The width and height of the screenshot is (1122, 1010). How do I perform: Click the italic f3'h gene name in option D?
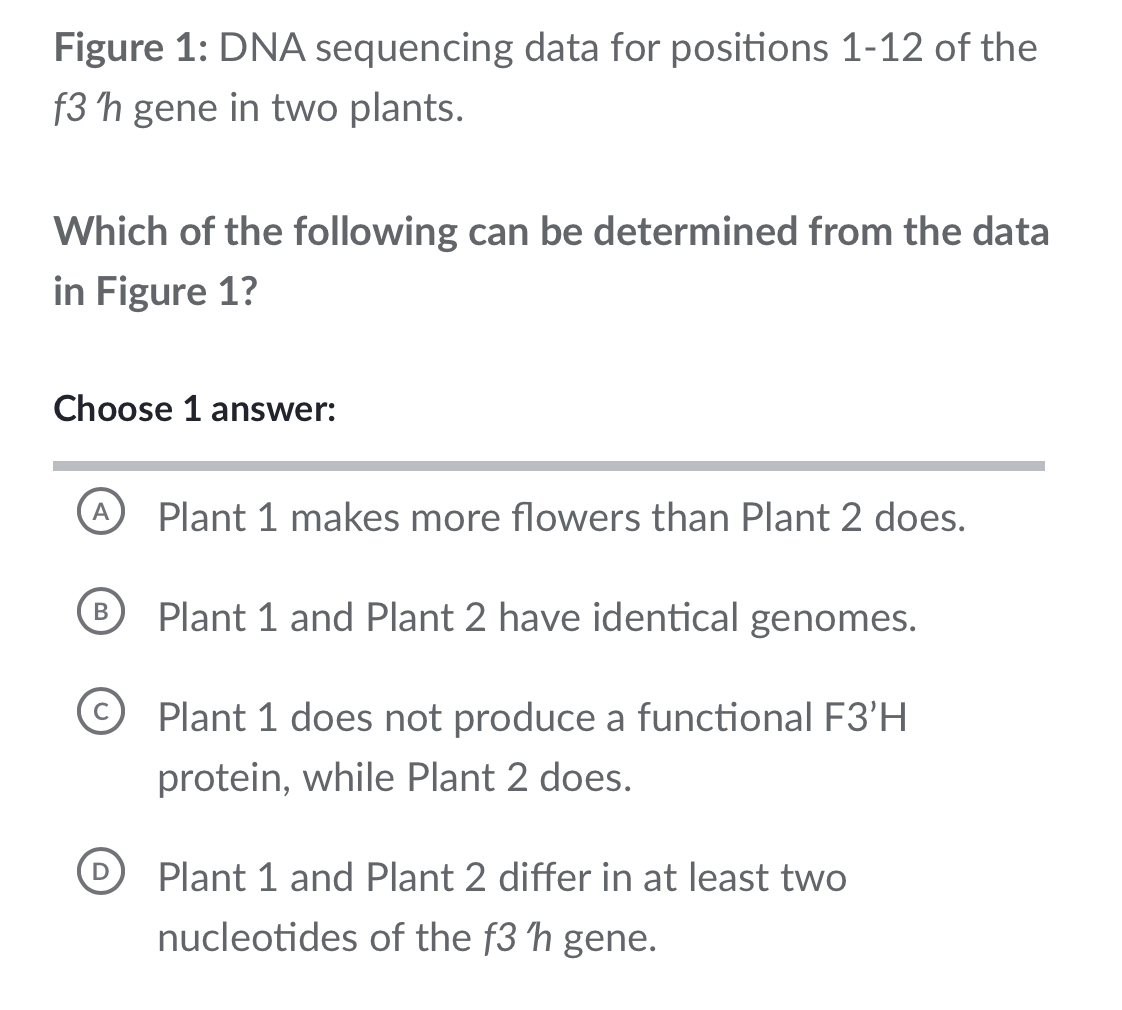(x=520, y=938)
